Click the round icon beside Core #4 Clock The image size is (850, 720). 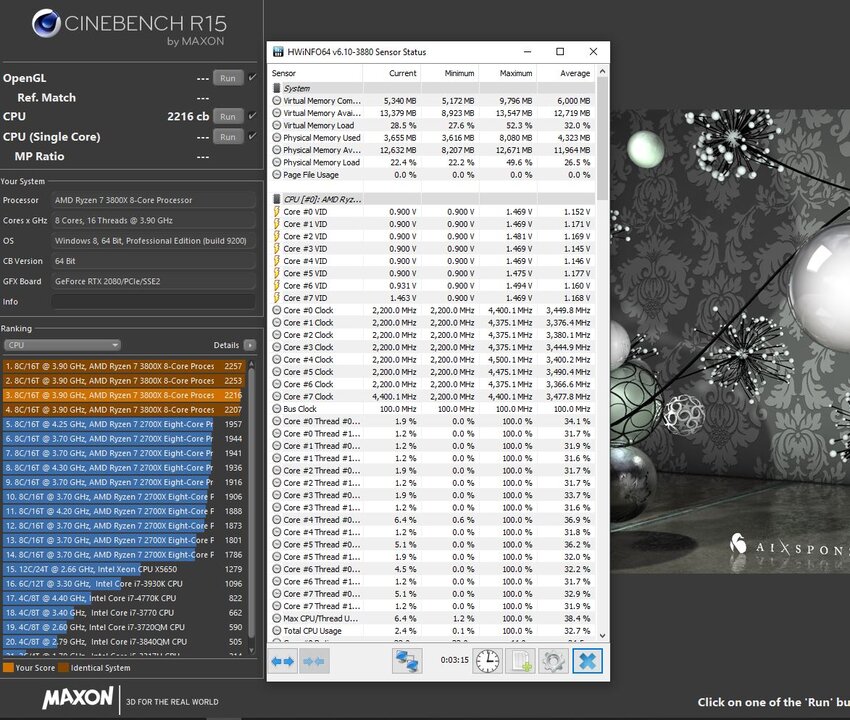[x=276, y=359]
